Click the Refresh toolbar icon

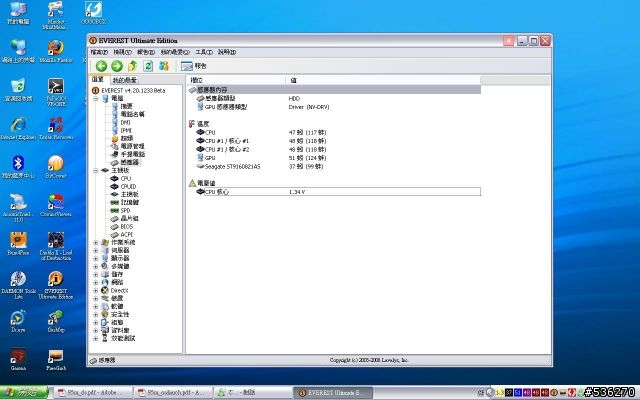pyautogui.click(x=148, y=66)
